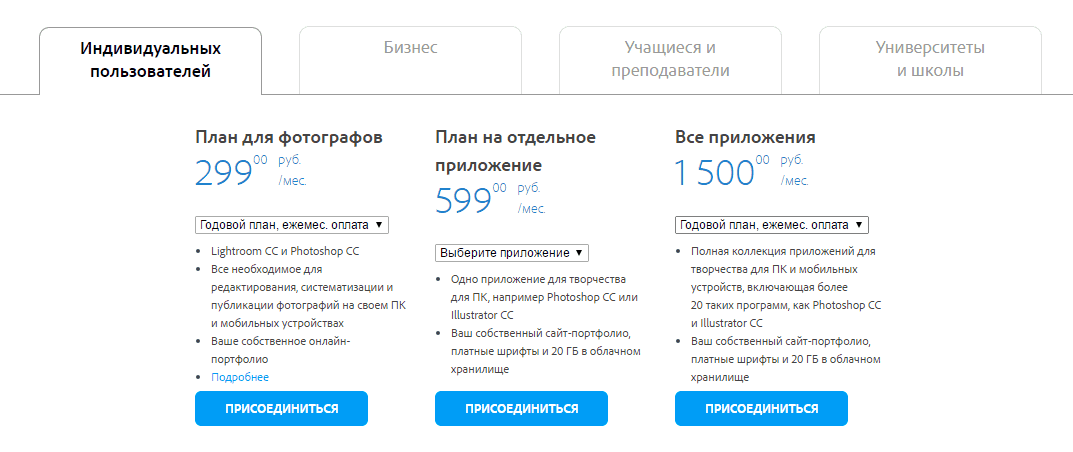The width and height of the screenshot is (1073, 452).
Task: Open the Выберите приложение dropdown
Action: click(x=512, y=253)
